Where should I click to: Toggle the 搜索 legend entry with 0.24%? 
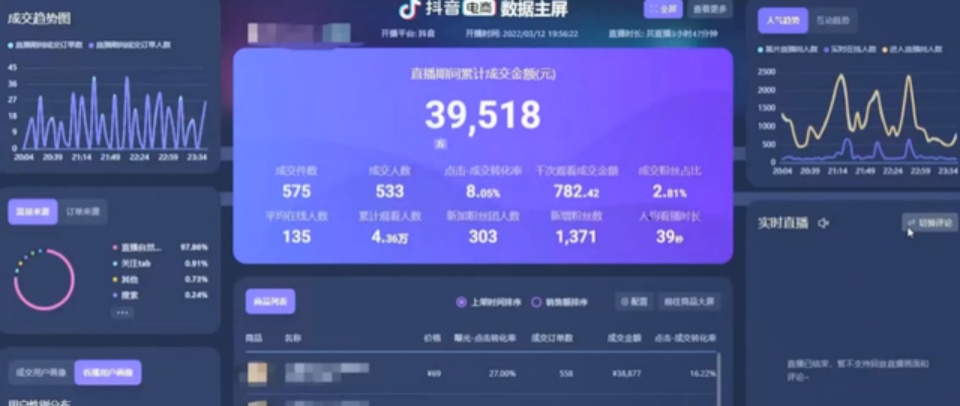coord(160,295)
